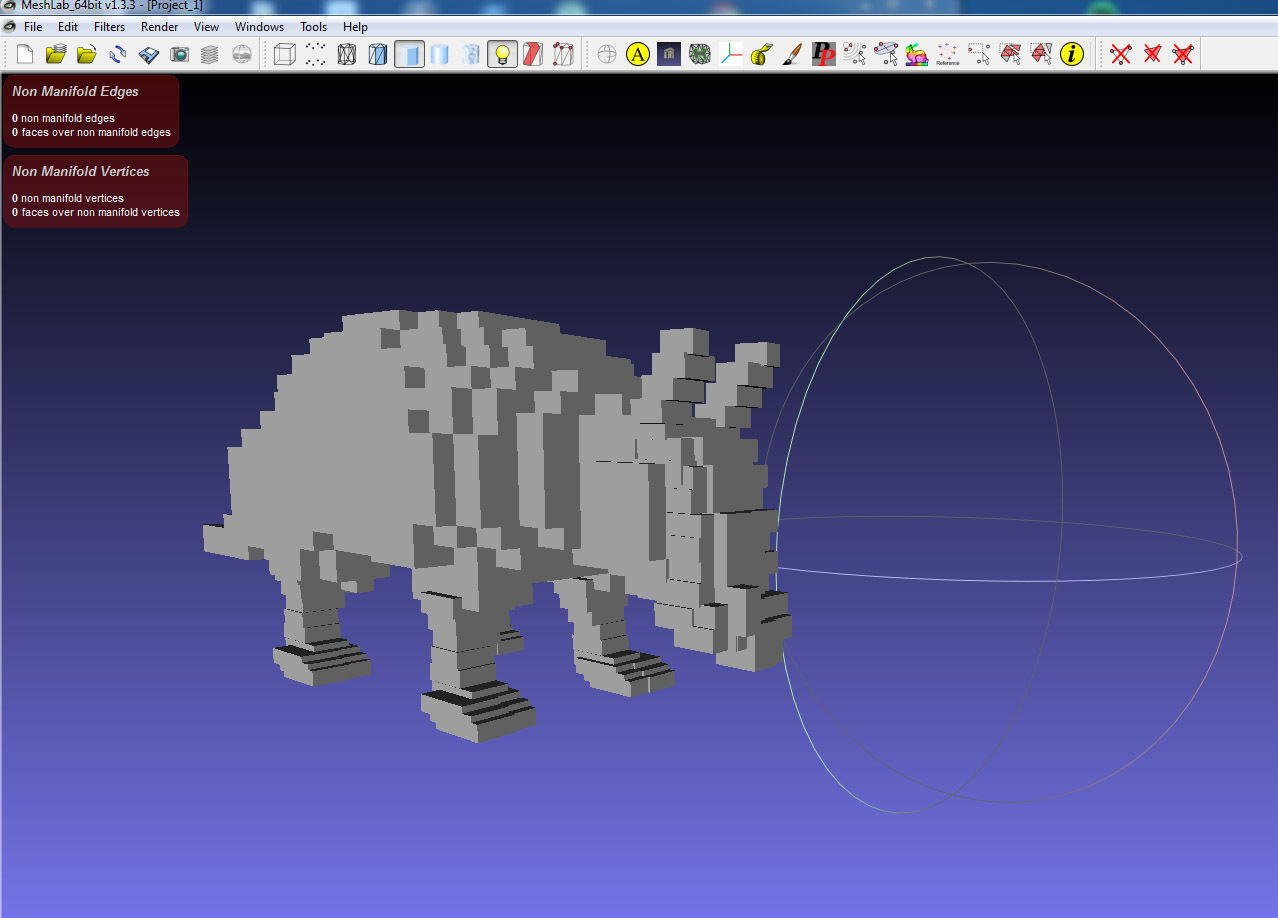Open the Help menu
Image resolution: width=1278 pixels, height=918 pixels.
[355, 27]
